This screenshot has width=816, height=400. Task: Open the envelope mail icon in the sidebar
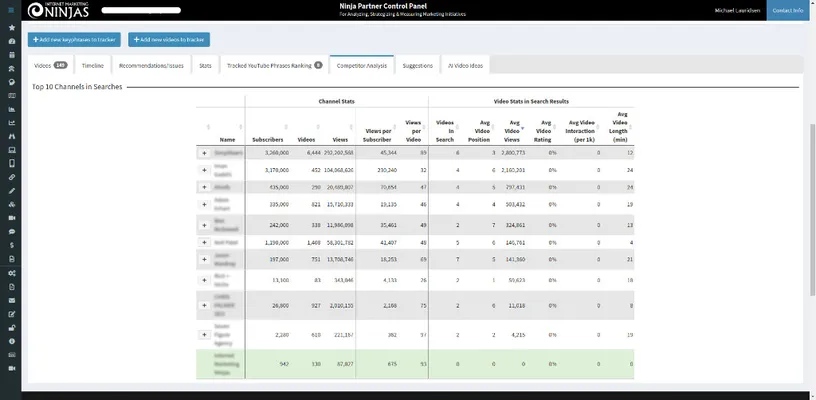11,300
